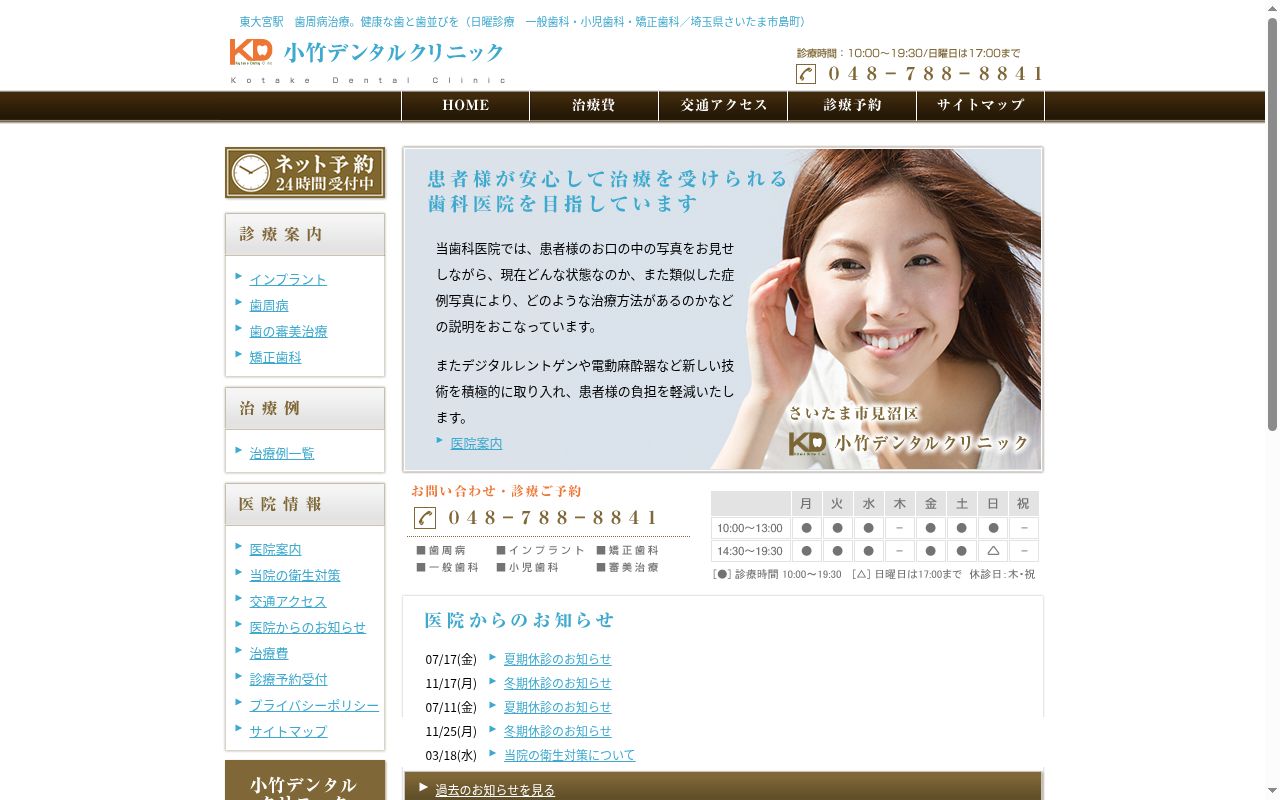Image resolution: width=1280 pixels, height=800 pixels.
Task: Click the 医院情報 sidebar heading
Action: (x=305, y=504)
